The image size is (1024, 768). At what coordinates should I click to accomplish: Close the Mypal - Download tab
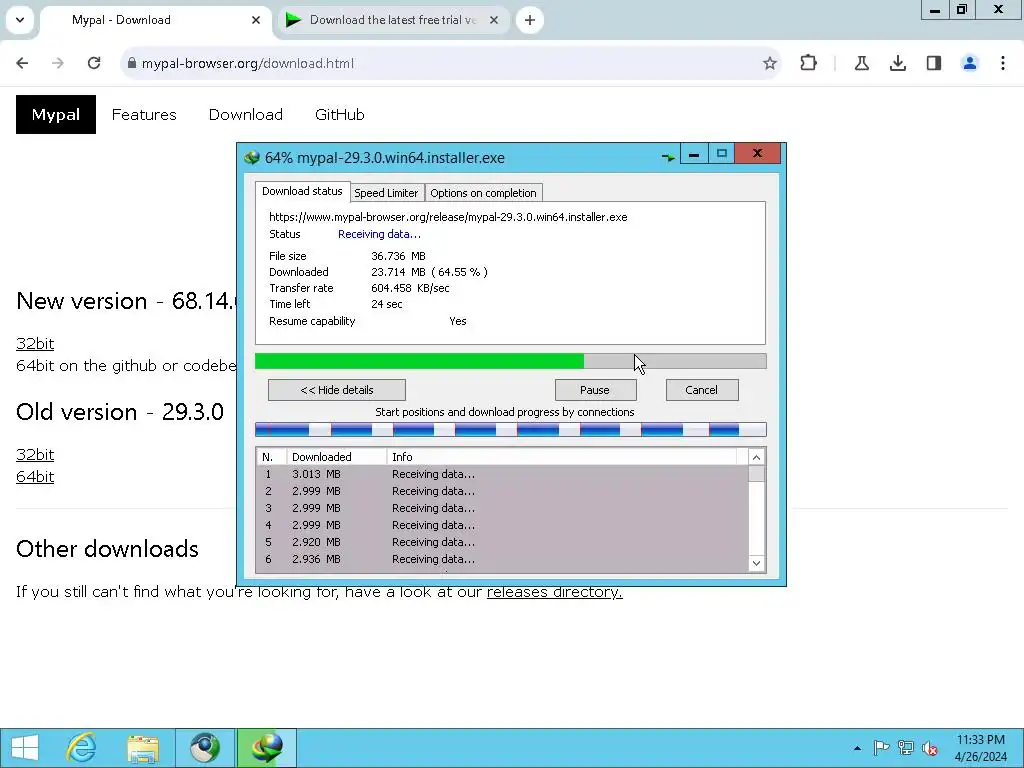pyautogui.click(x=256, y=20)
